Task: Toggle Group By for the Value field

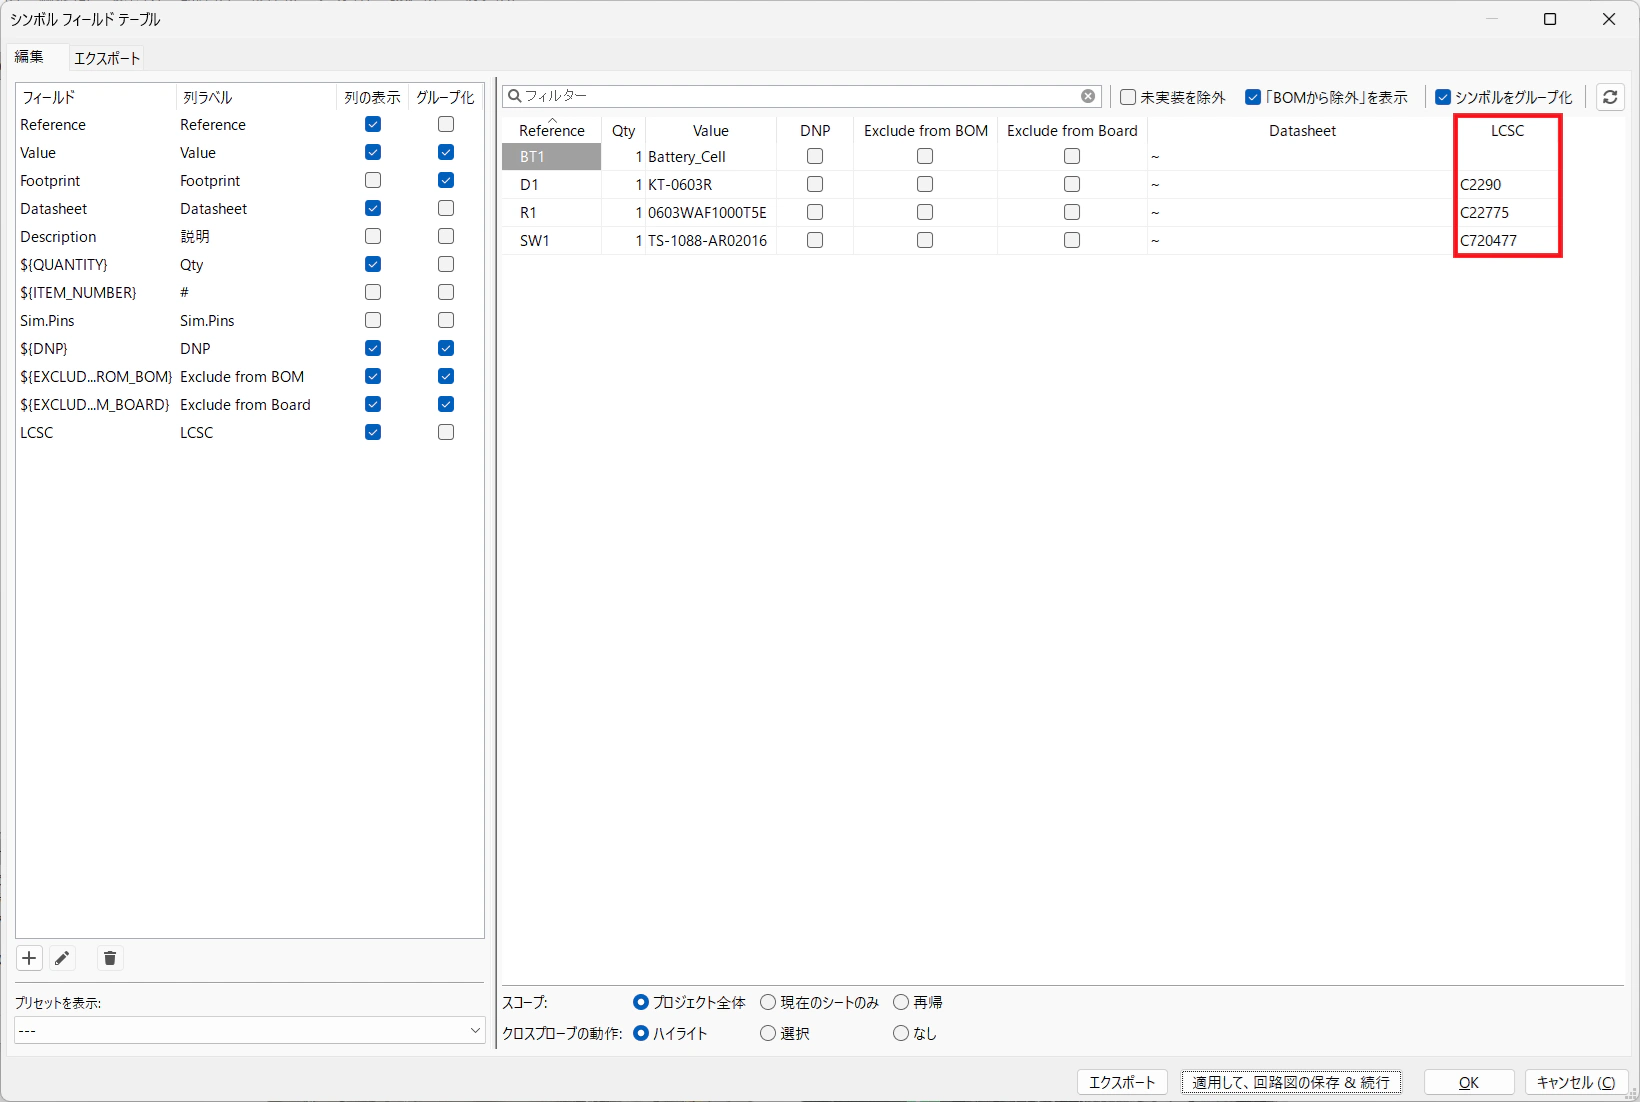Action: click(446, 152)
